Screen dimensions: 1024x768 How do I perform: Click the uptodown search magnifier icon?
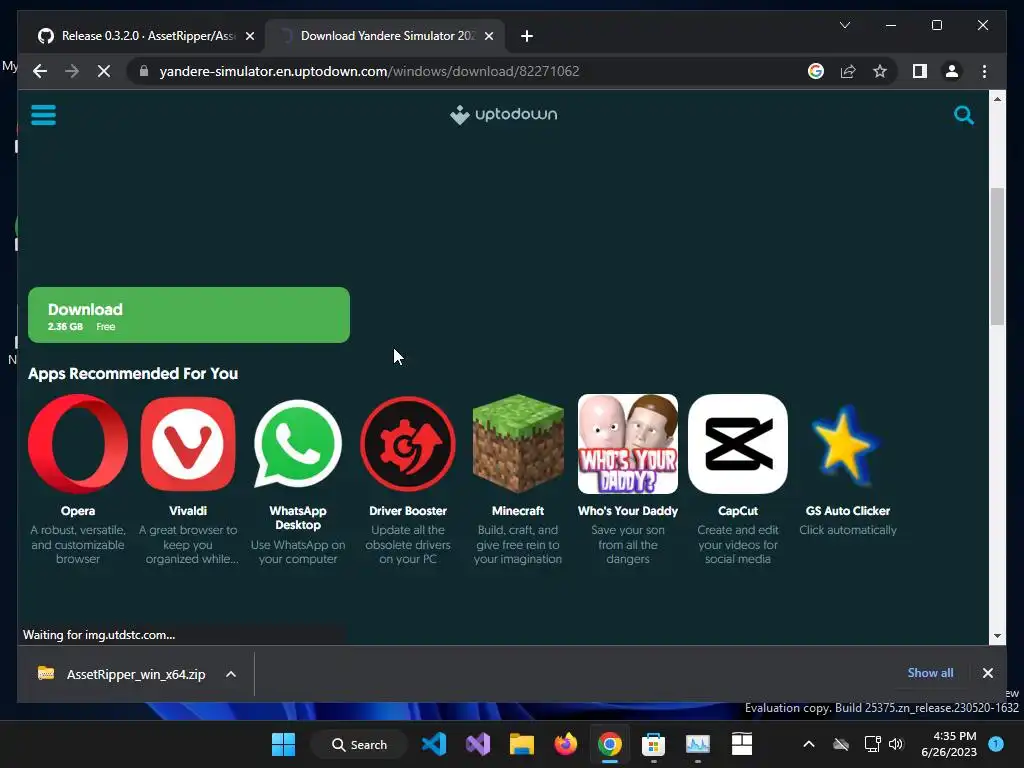[963, 115]
